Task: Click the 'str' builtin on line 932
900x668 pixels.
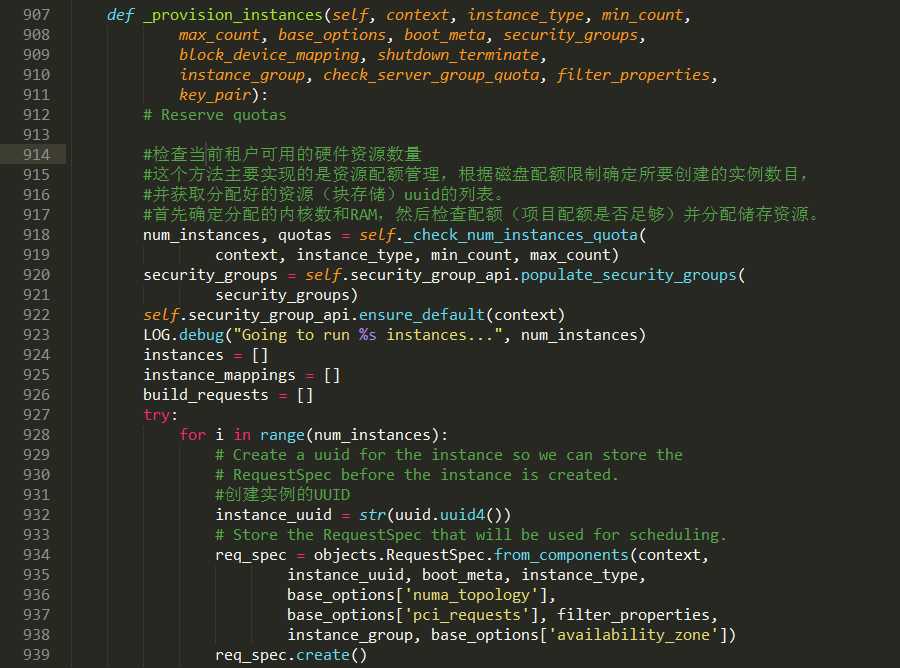Action: click(x=372, y=515)
